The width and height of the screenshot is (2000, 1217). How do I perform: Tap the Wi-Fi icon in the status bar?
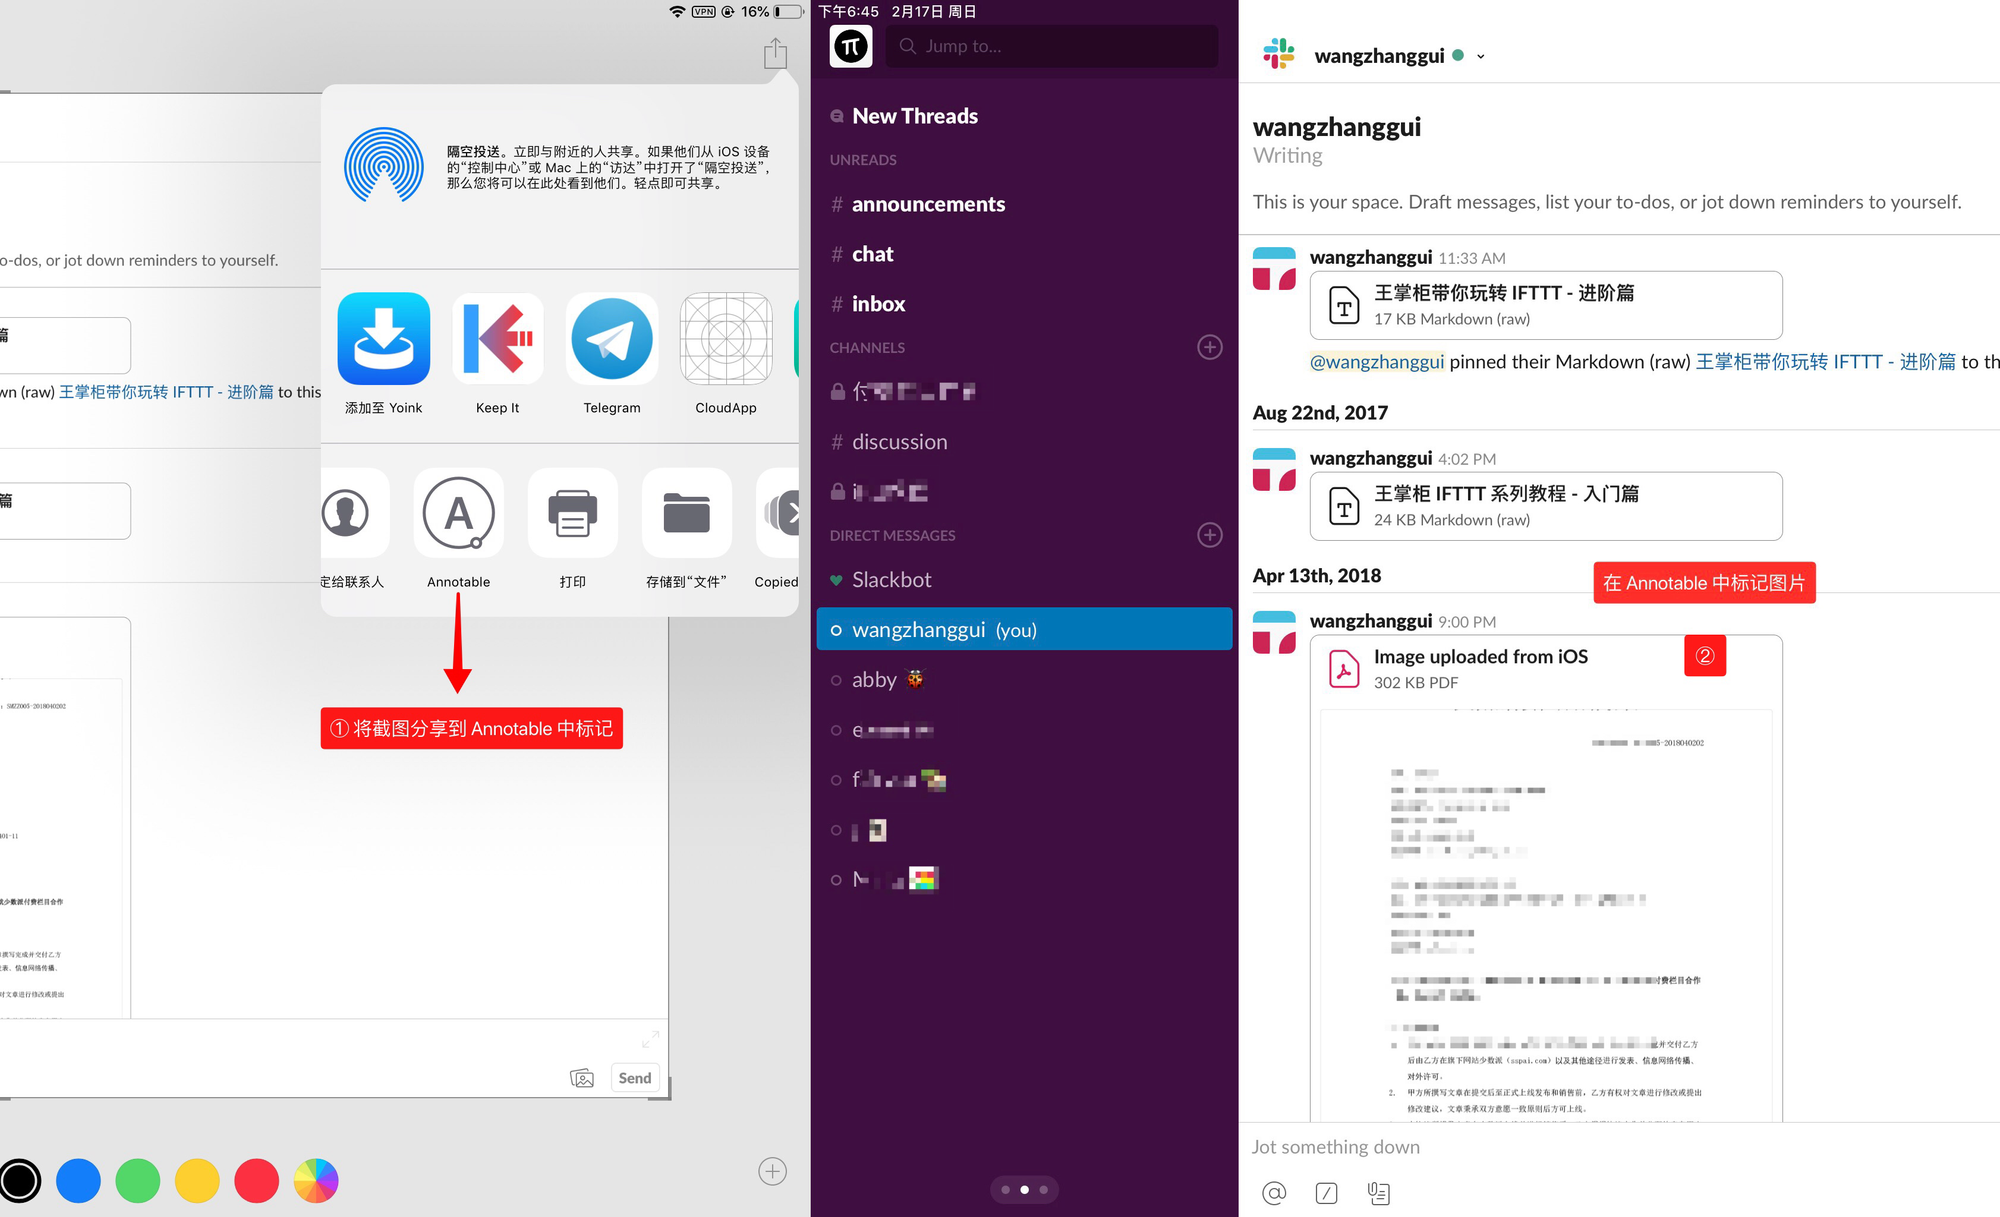pos(677,12)
